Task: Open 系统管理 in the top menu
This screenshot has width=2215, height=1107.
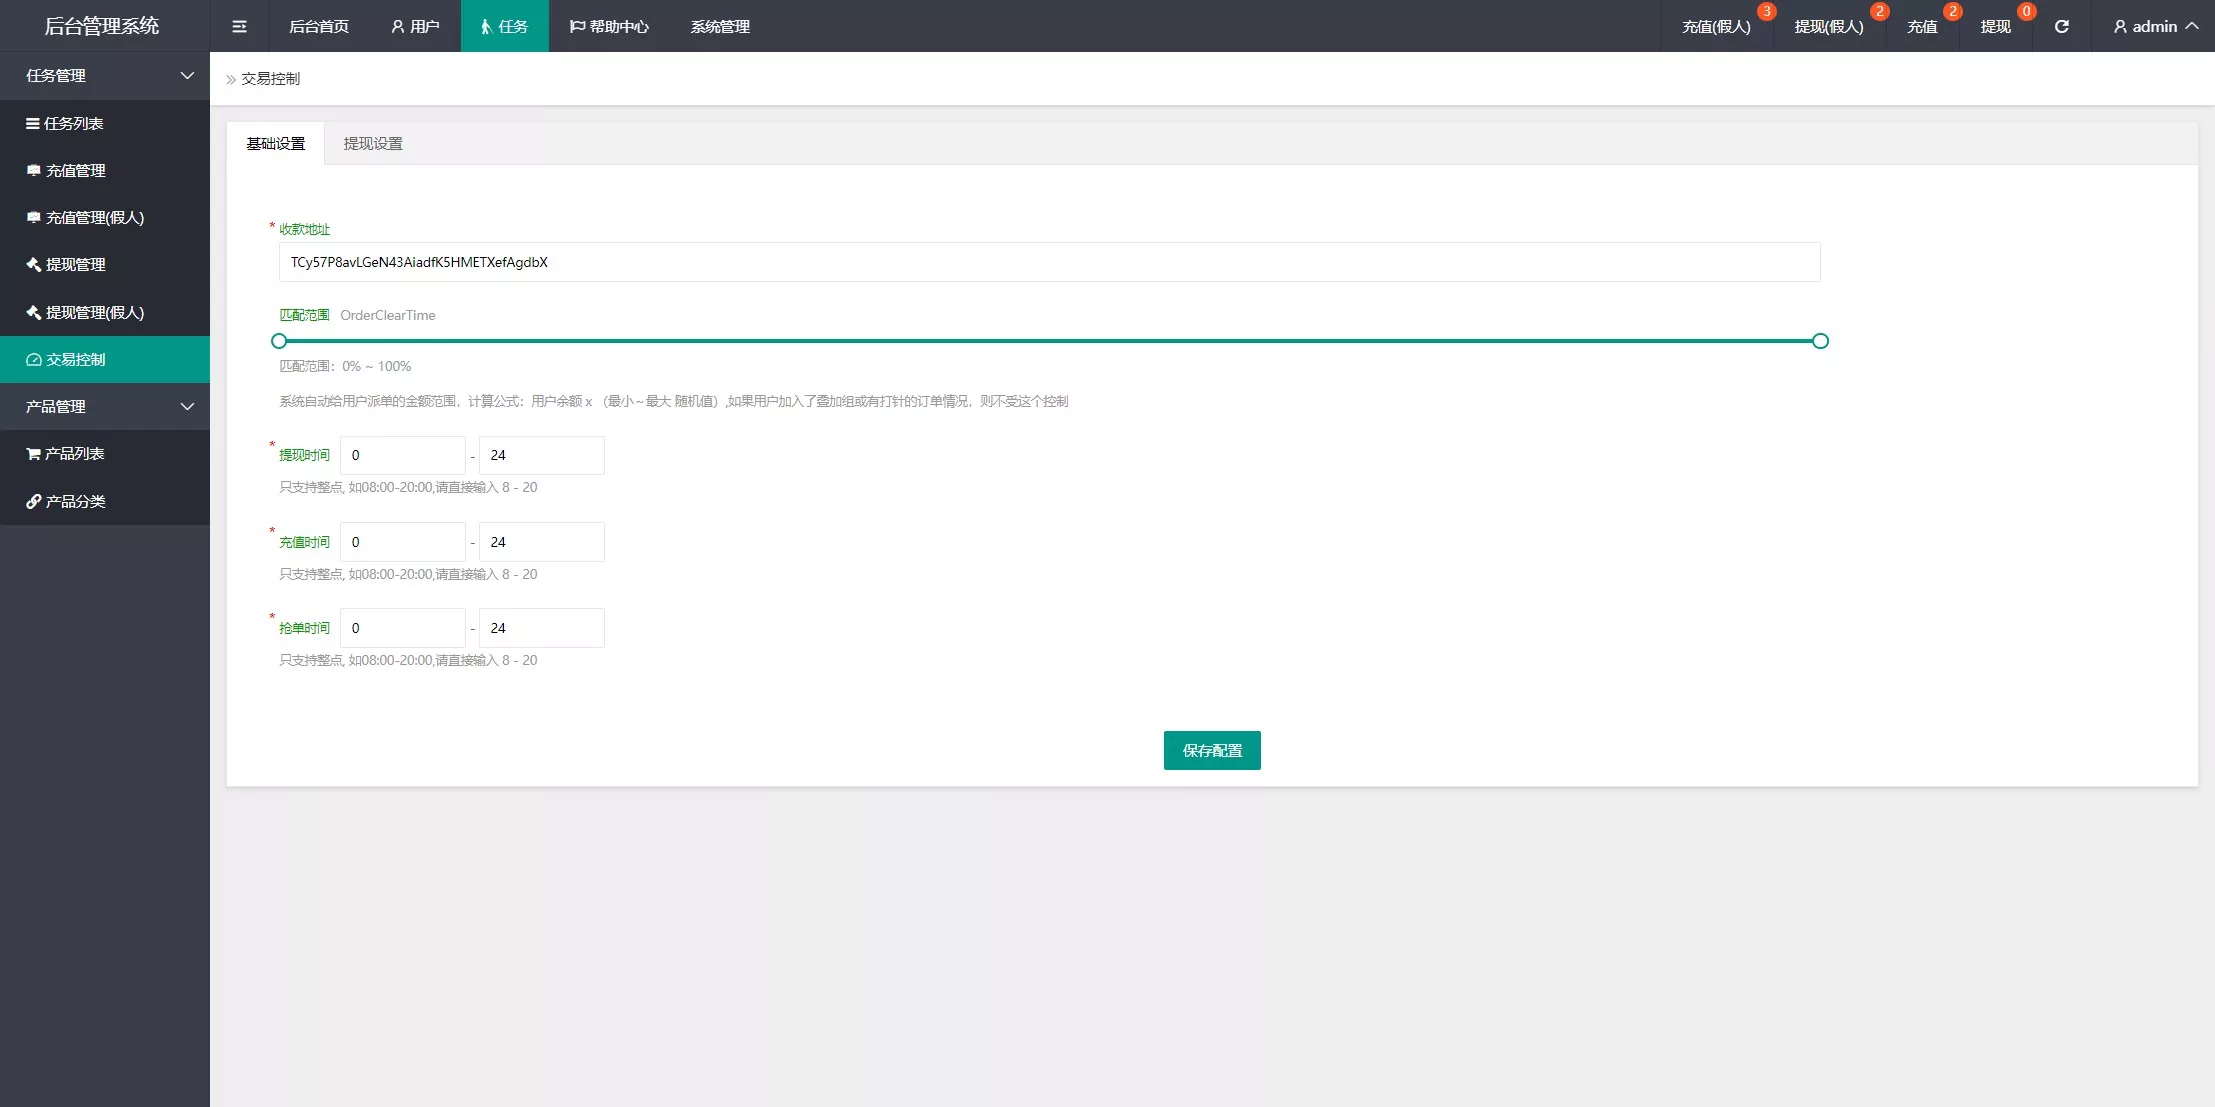Action: (x=720, y=26)
